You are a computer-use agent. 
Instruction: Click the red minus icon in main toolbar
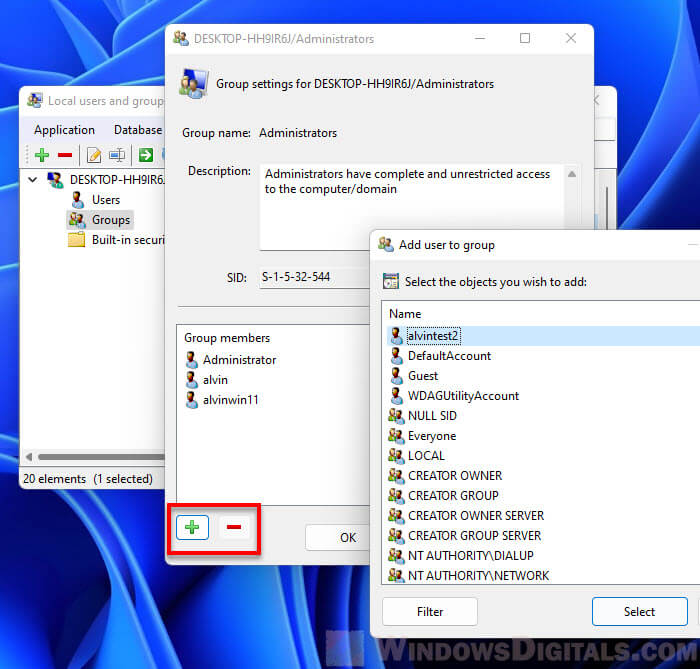point(65,155)
